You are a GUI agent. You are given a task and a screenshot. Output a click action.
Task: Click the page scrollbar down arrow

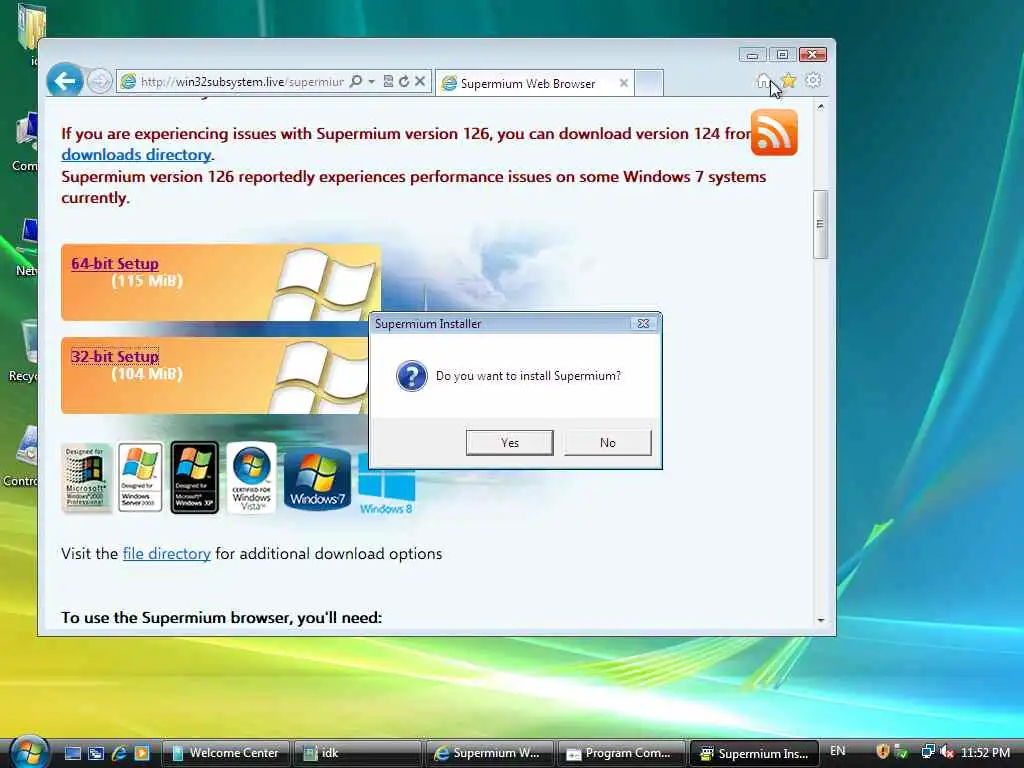(x=821, y=620)
